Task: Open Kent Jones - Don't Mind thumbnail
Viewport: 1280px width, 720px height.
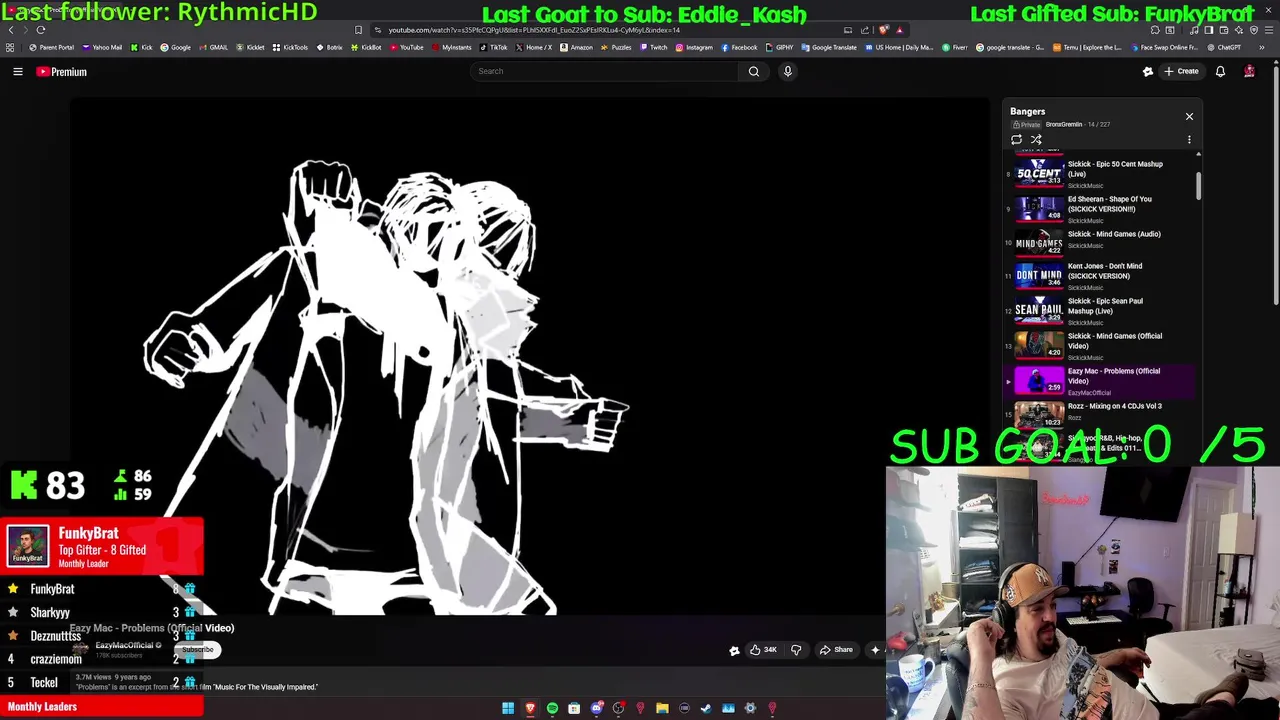Action: pyautogui.click(x=1039, y=275)
